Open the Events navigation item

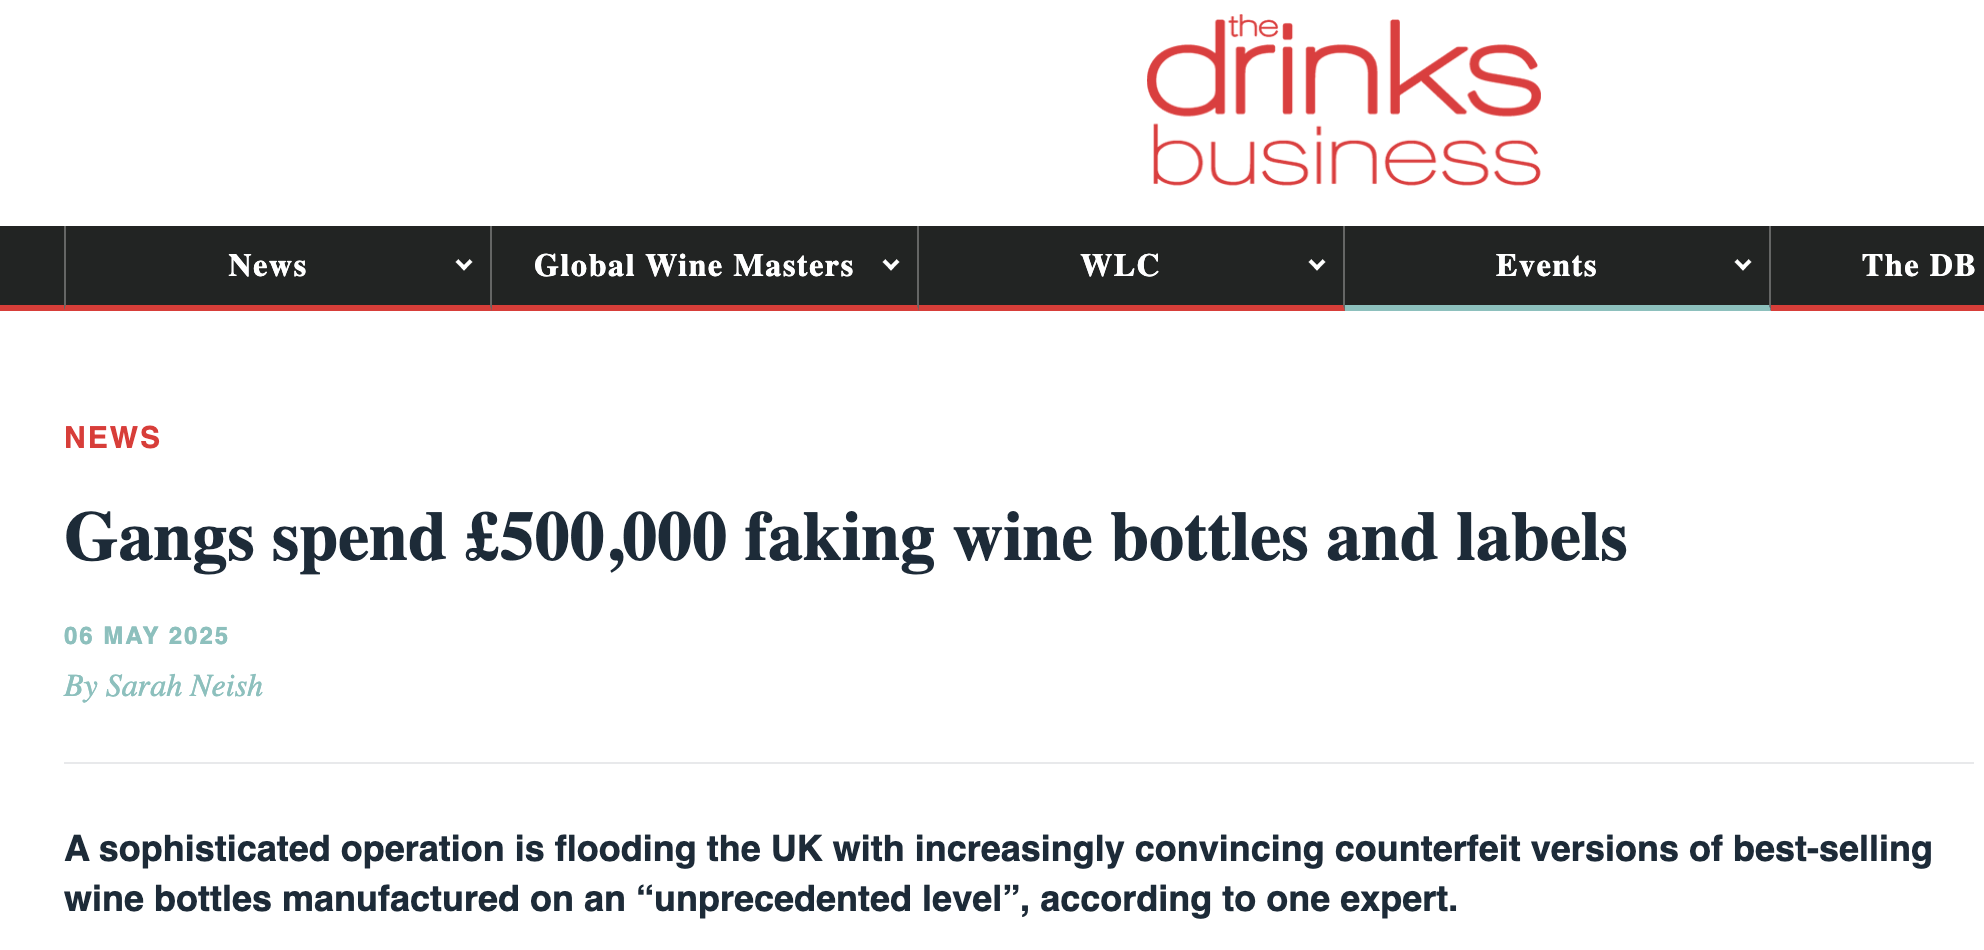[x=1546, y=265]
